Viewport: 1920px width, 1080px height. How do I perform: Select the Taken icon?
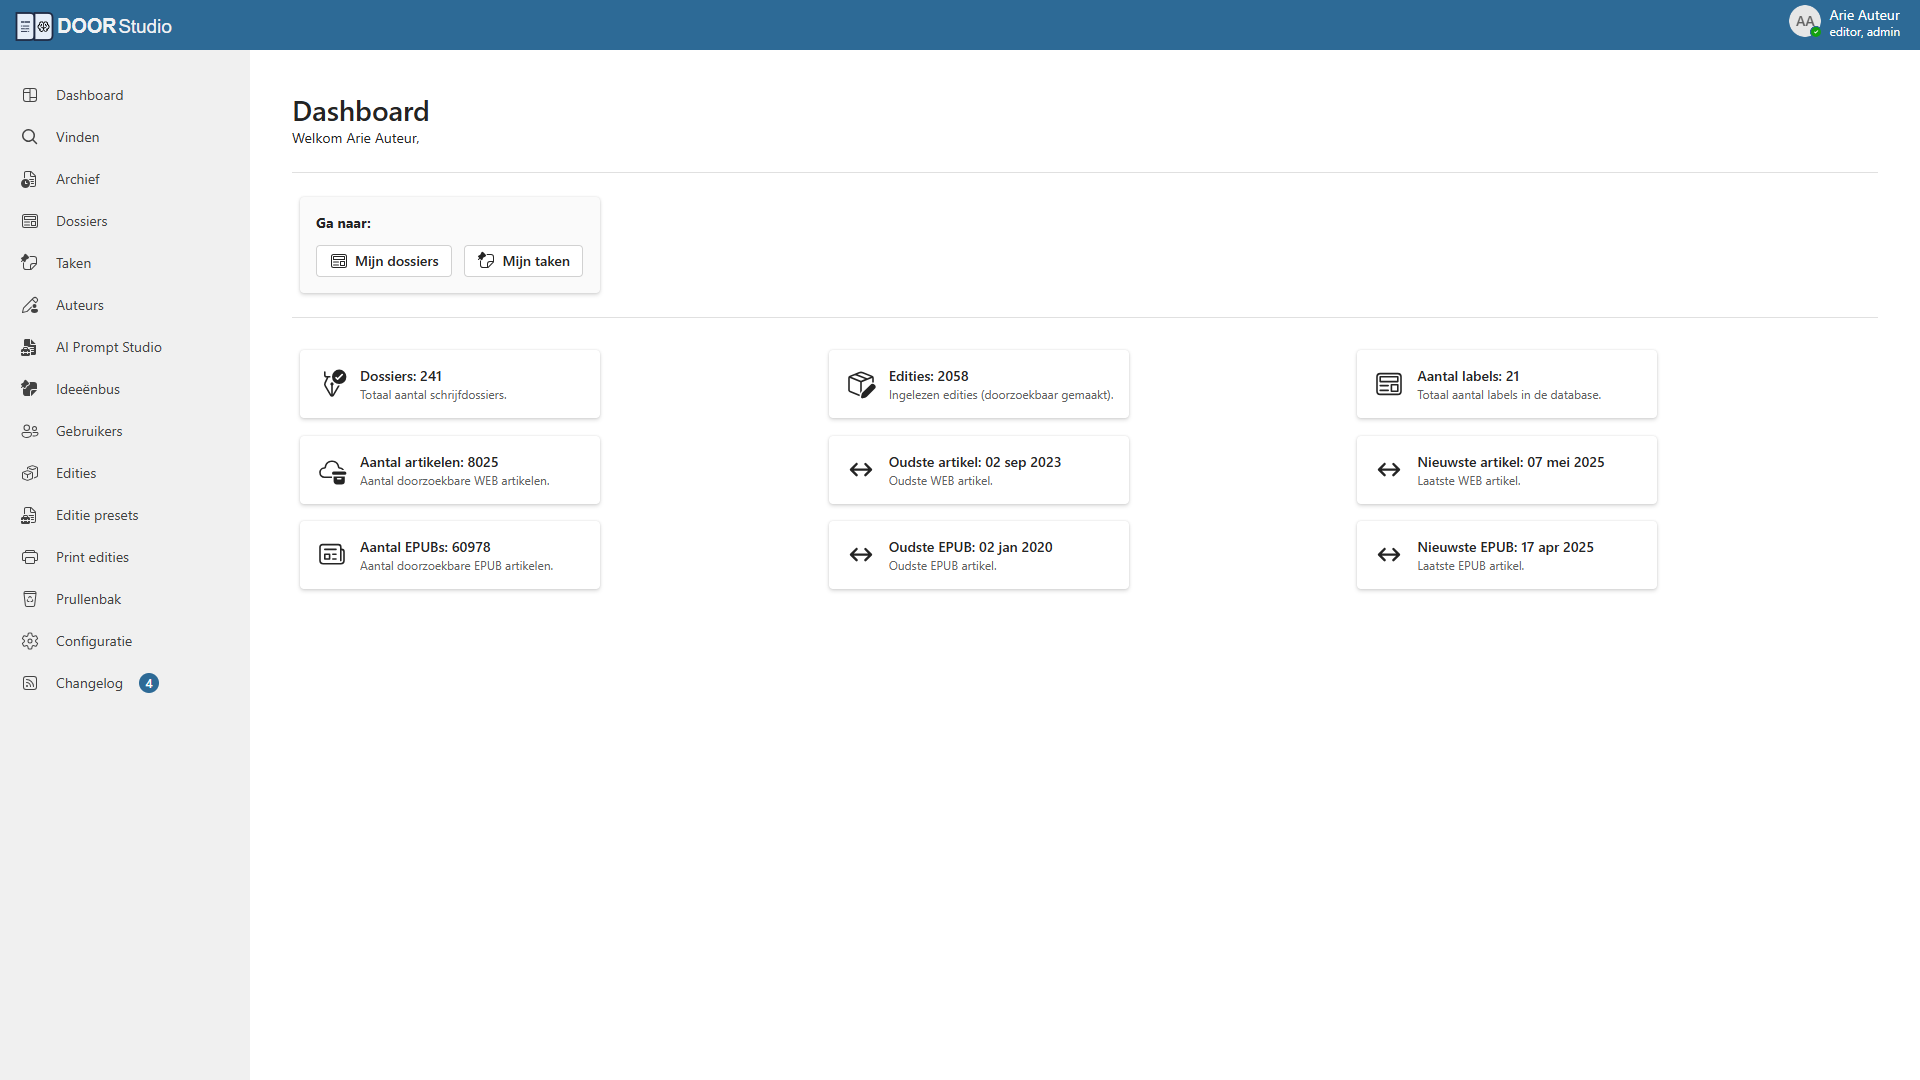click(x=29, y=262)
